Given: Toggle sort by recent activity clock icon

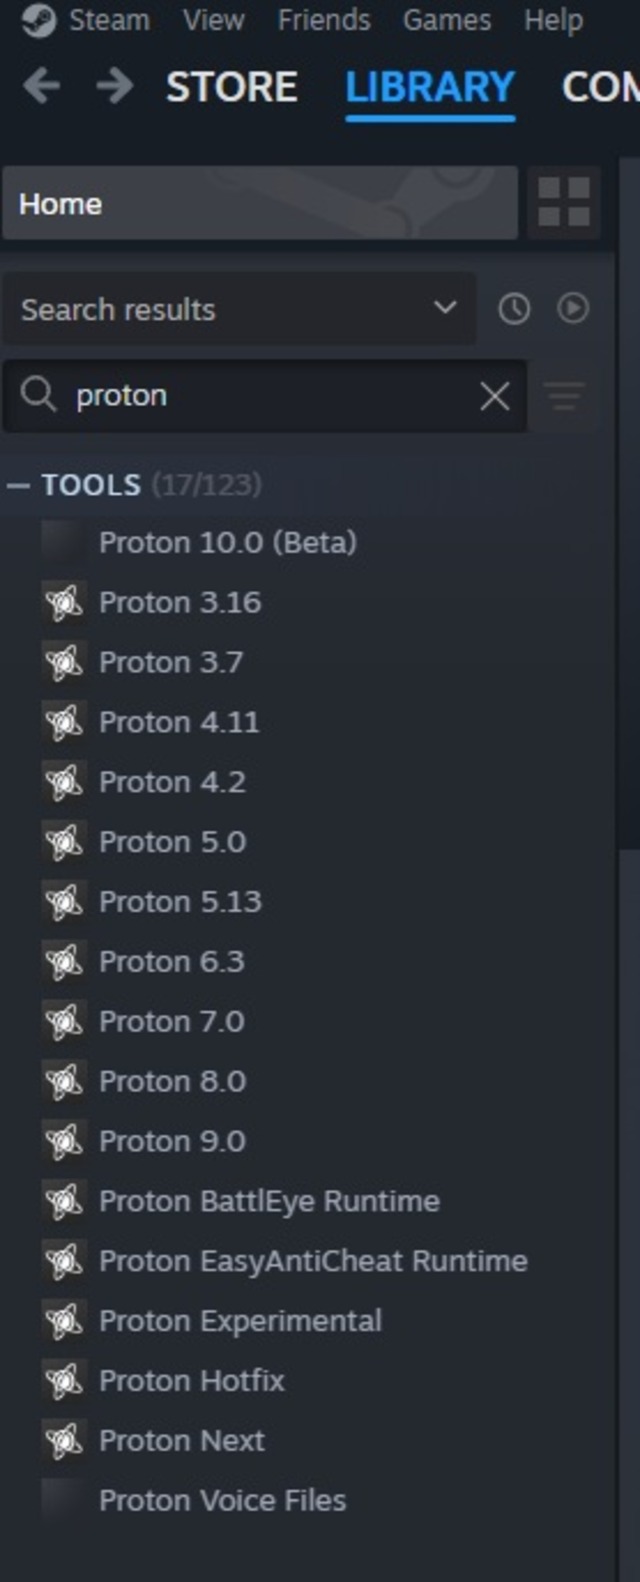Looking at the screenshot, I should [514, 309].
